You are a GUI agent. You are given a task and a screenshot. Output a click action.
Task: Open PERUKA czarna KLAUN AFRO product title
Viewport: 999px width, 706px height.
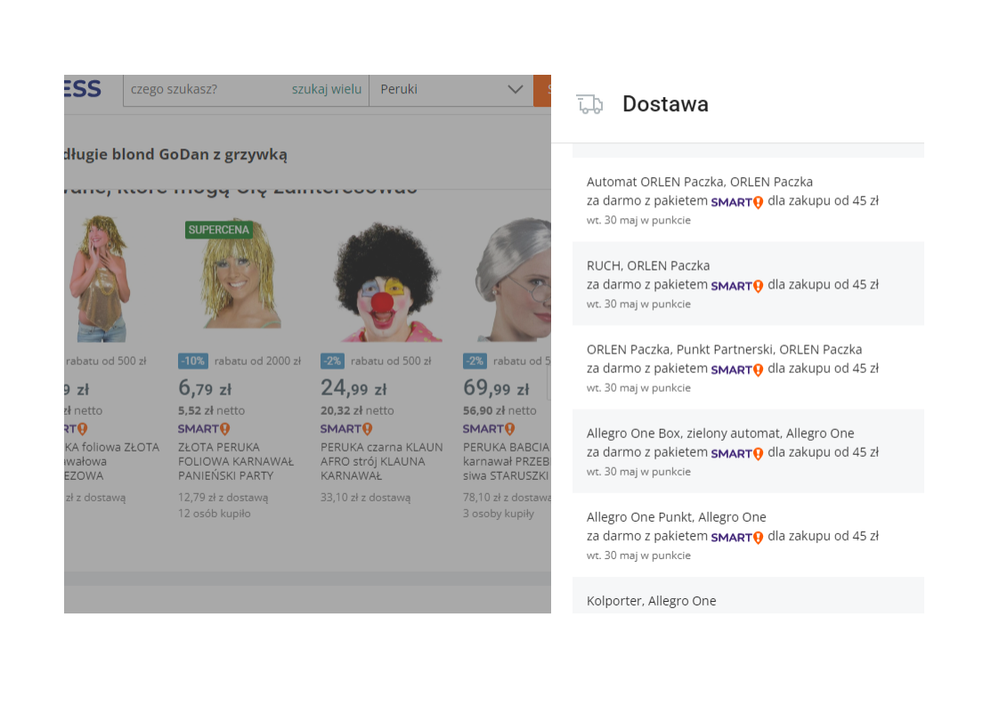(x=381, y=461)
